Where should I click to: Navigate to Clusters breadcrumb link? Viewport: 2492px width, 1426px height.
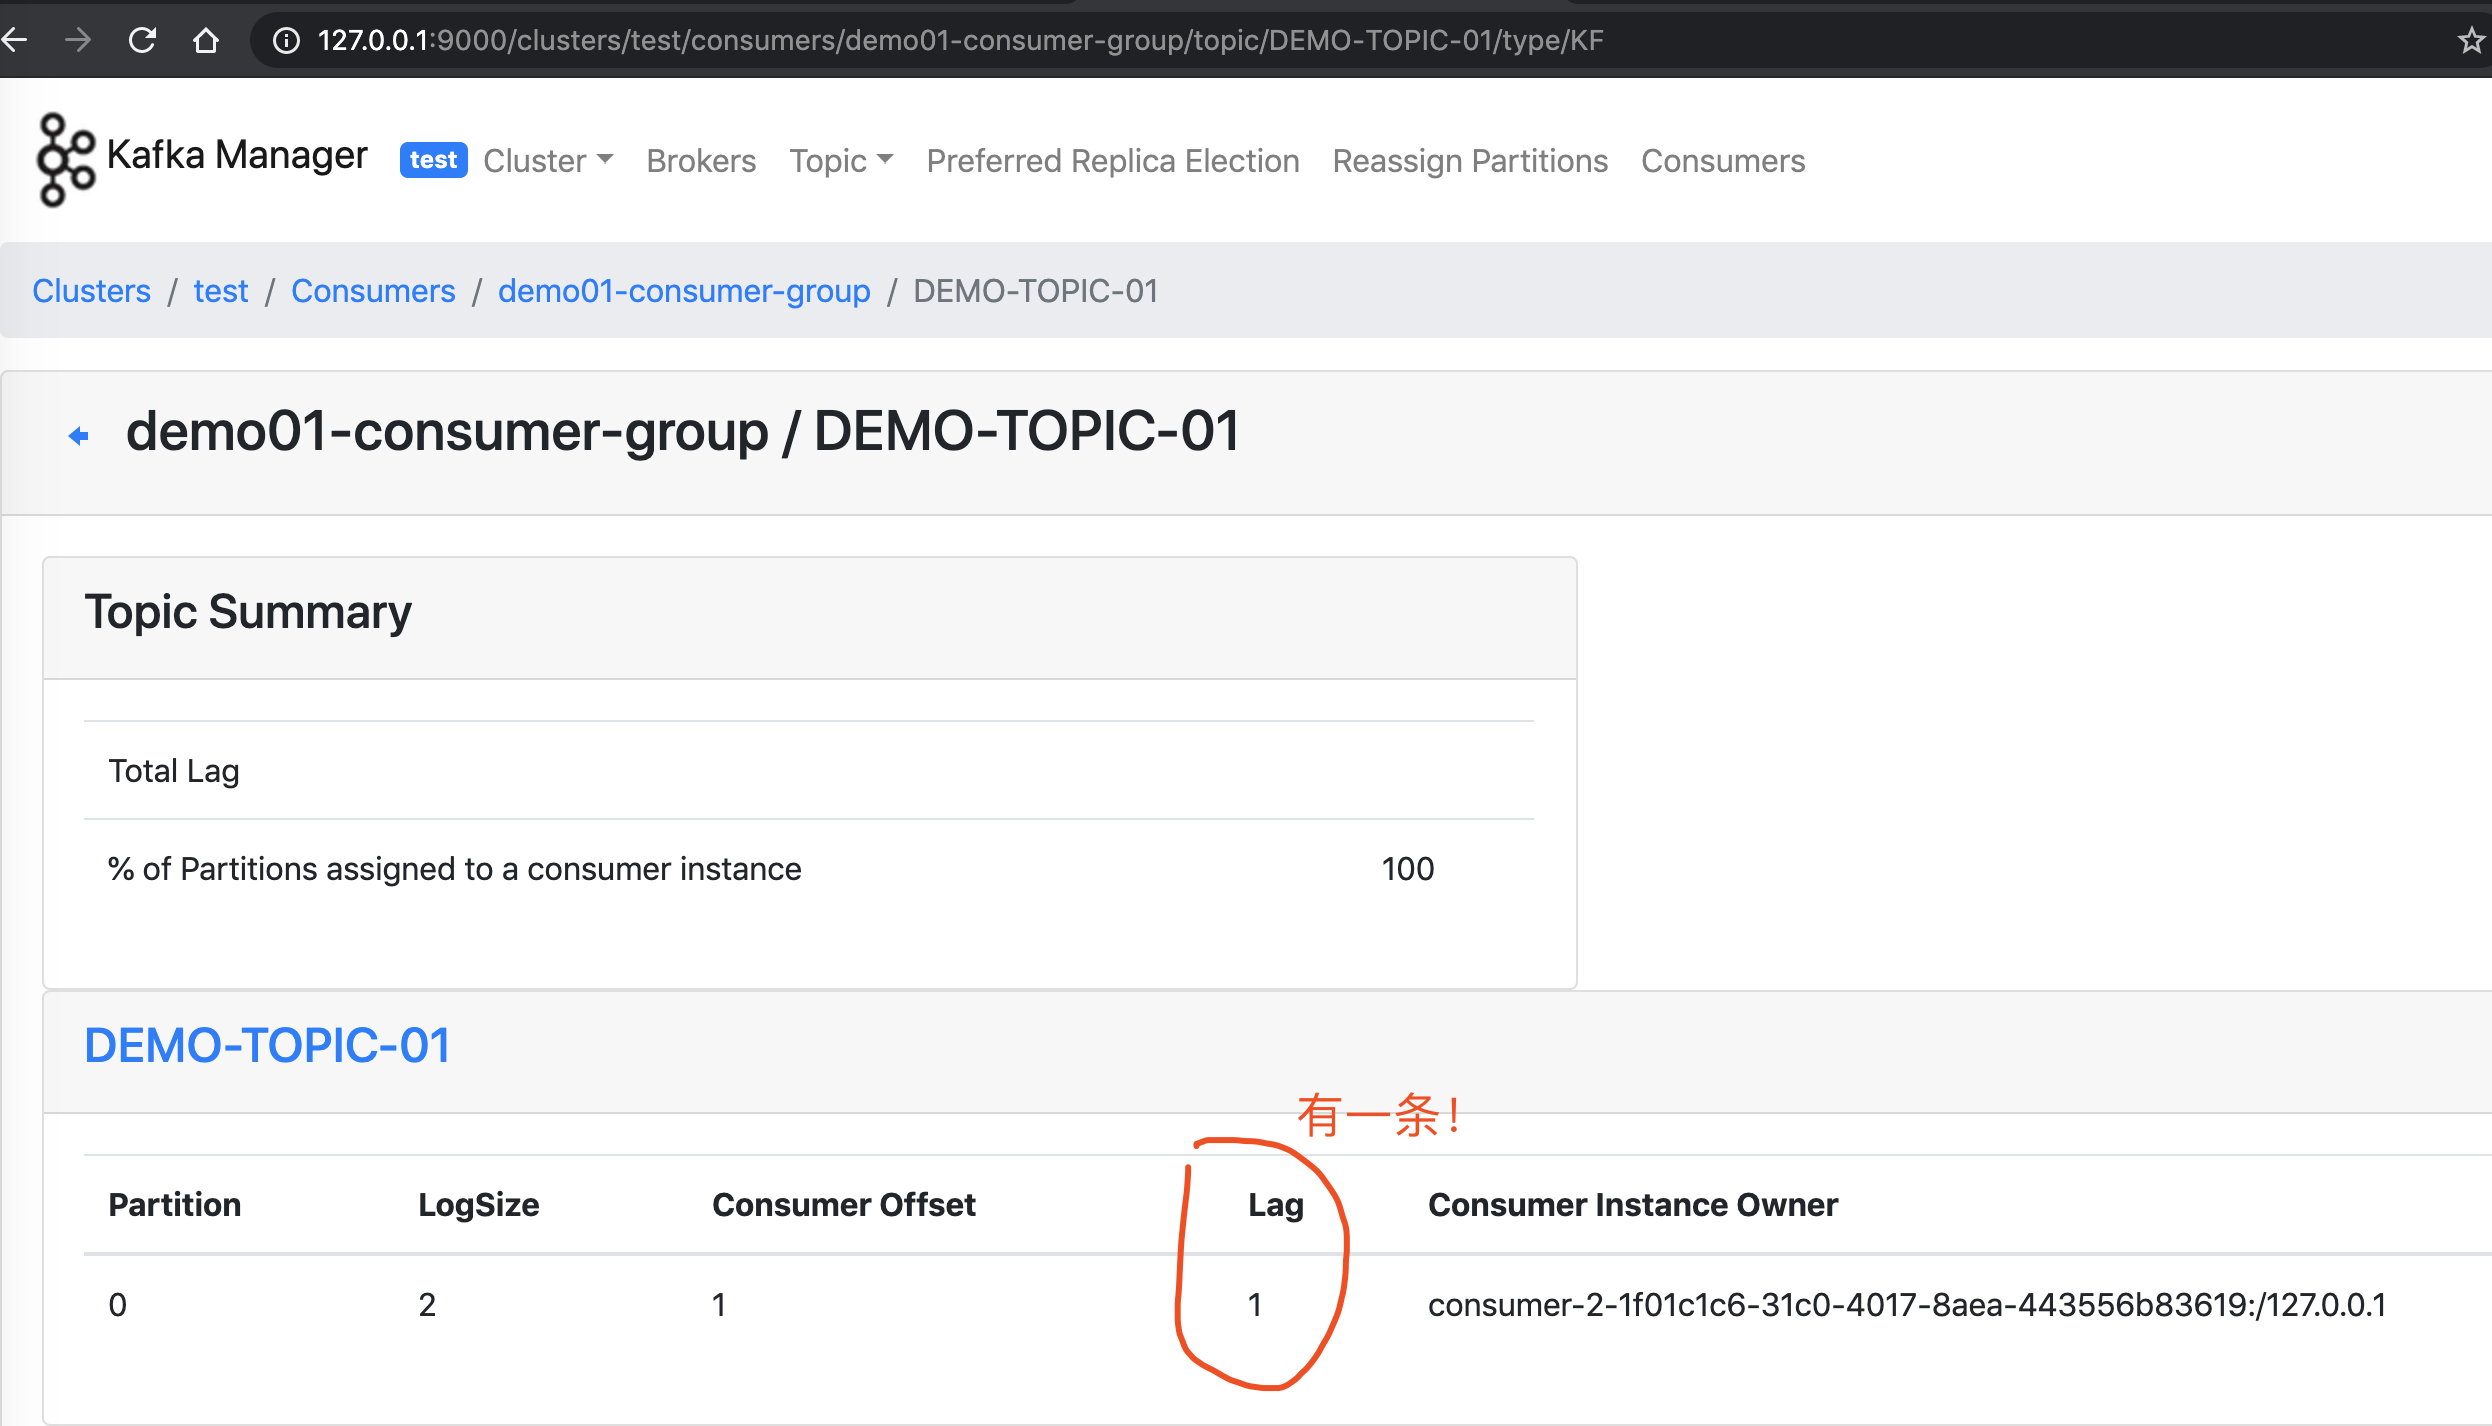click(x=92, y=289)
